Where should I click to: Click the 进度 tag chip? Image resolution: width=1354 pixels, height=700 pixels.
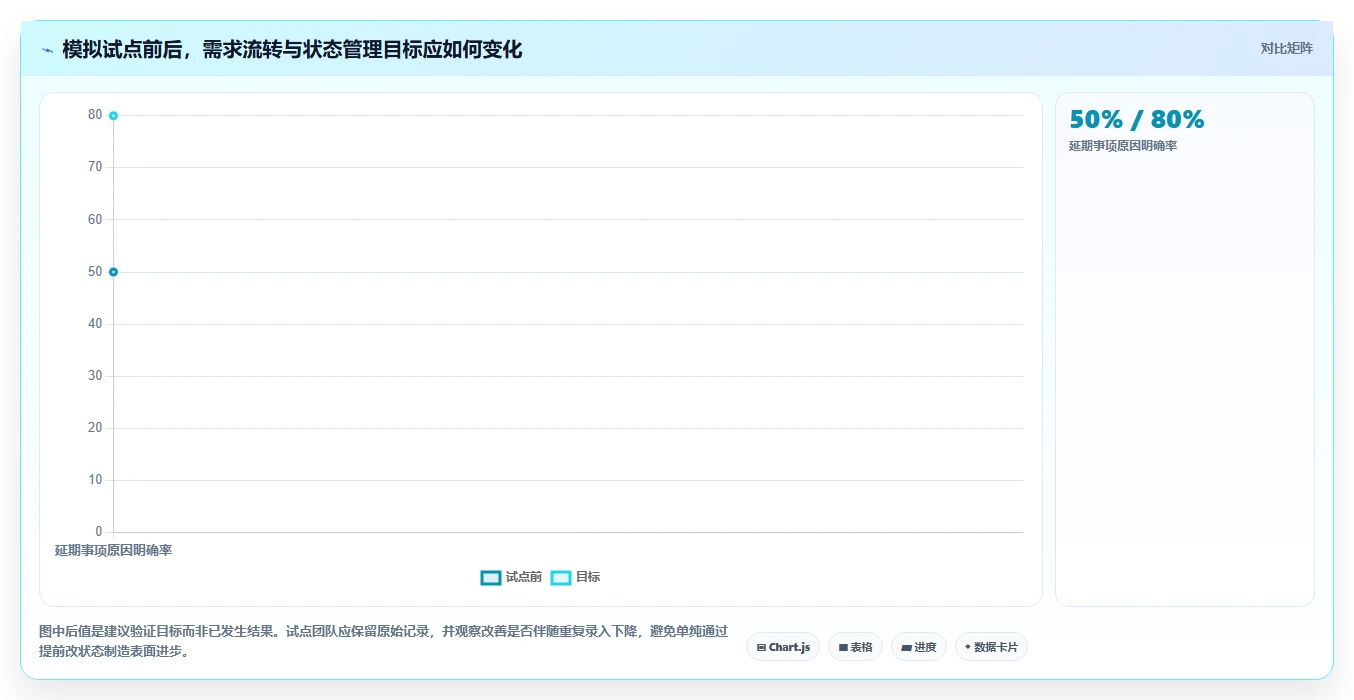[x=919, y=647]
